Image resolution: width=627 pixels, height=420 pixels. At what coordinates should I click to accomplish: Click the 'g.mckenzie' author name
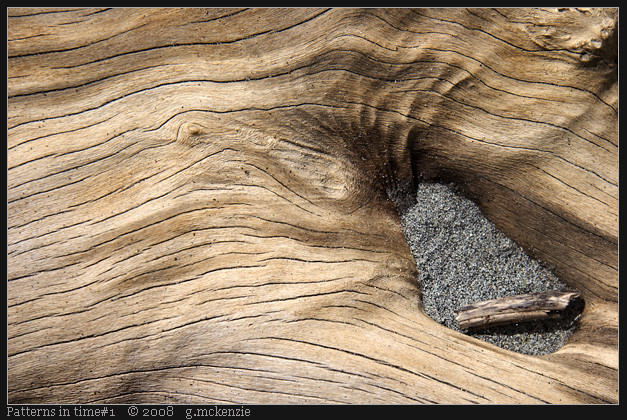tap(218, 412)
